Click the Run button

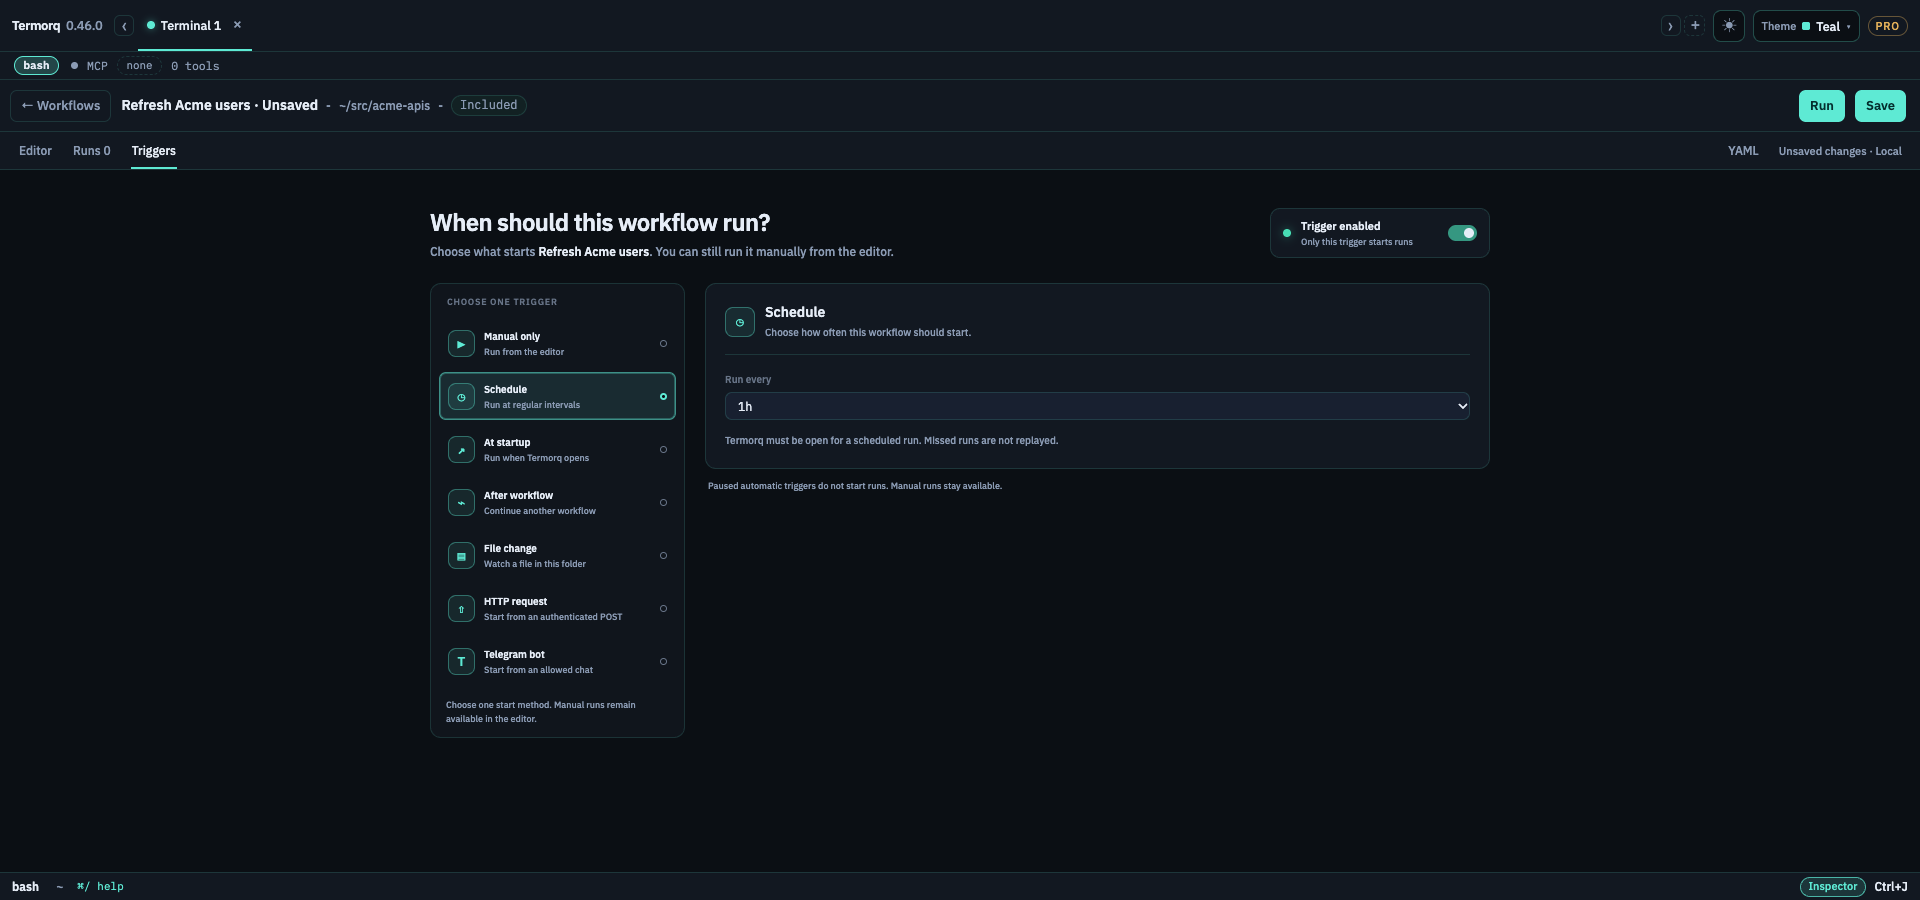(1822, 106)
